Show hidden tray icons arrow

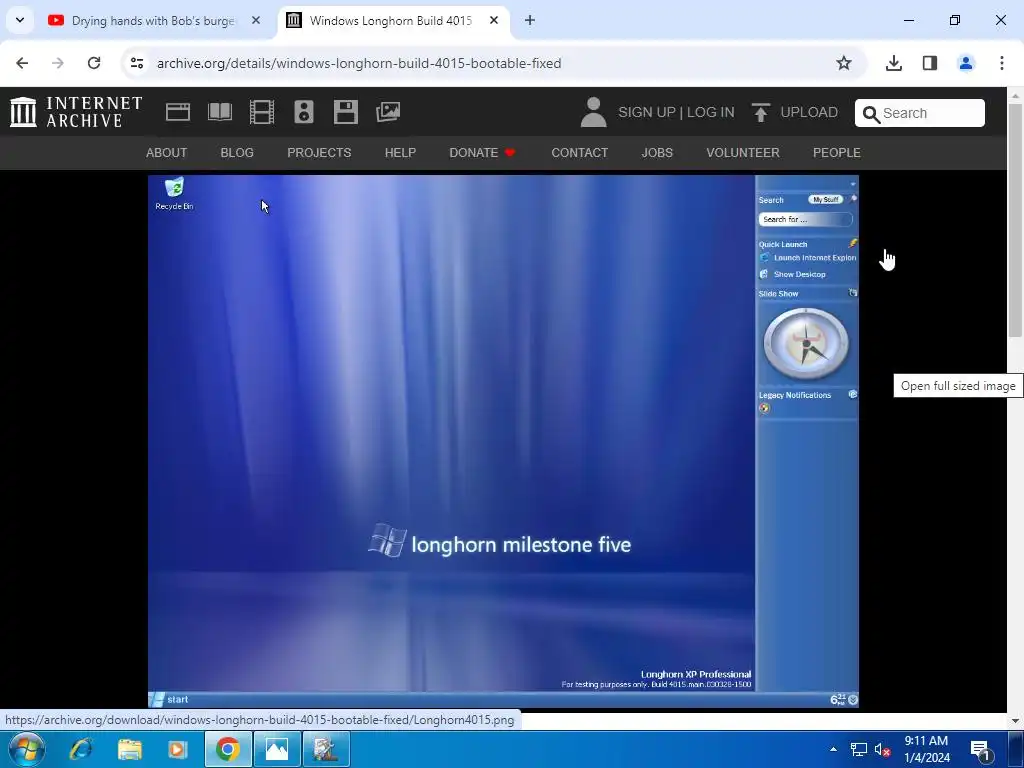pos(833,749)
